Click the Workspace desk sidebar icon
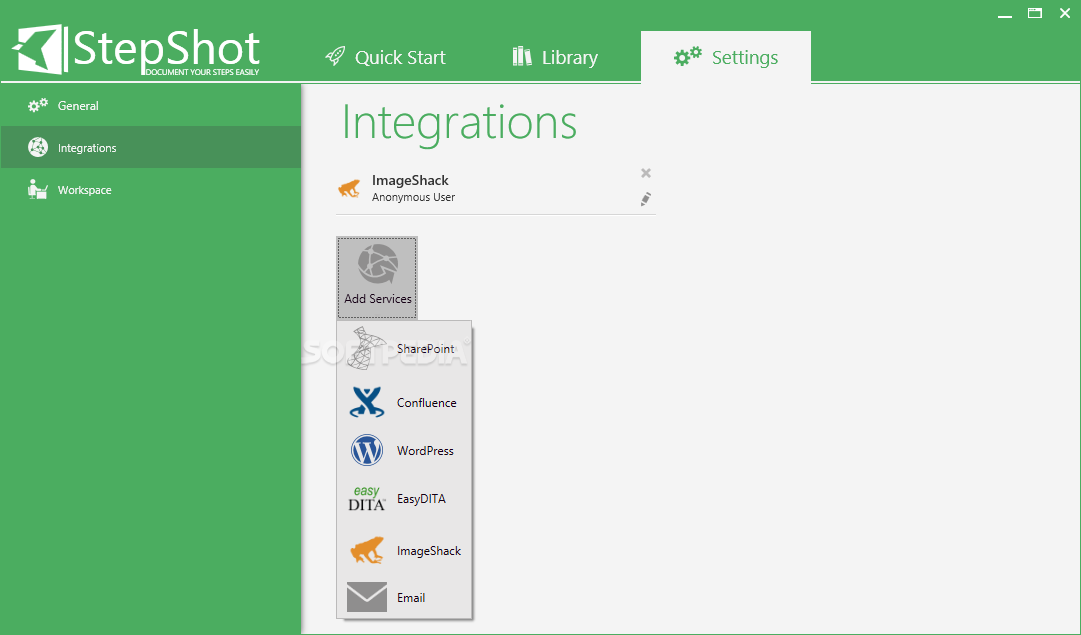This screenshot has width=1081, height=635. 37,189
